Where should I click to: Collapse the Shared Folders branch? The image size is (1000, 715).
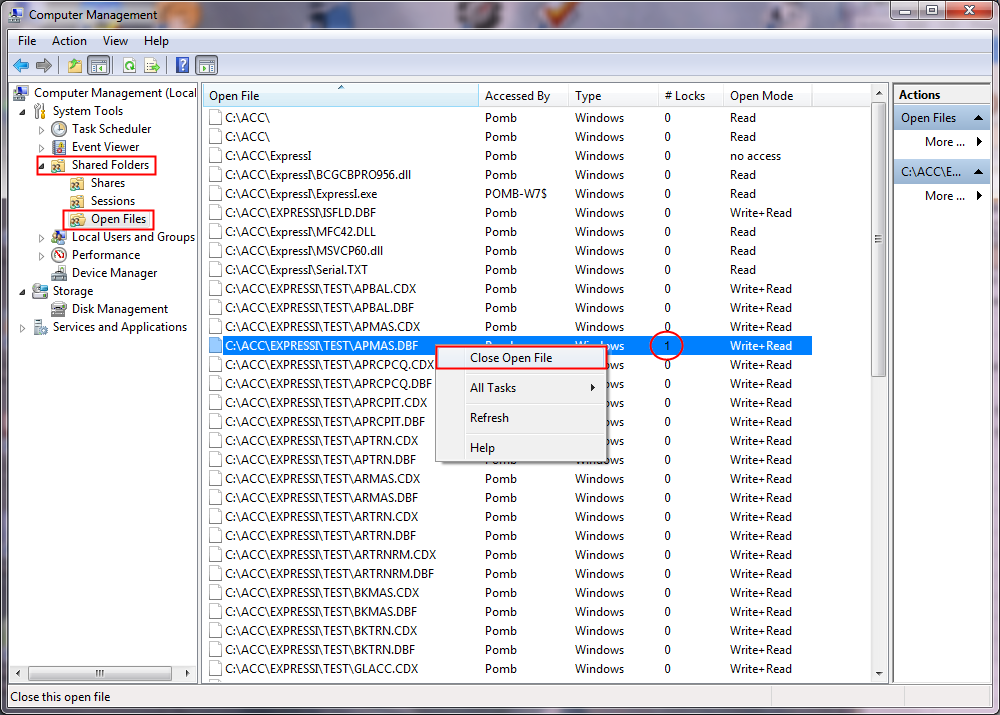(40, 165)
